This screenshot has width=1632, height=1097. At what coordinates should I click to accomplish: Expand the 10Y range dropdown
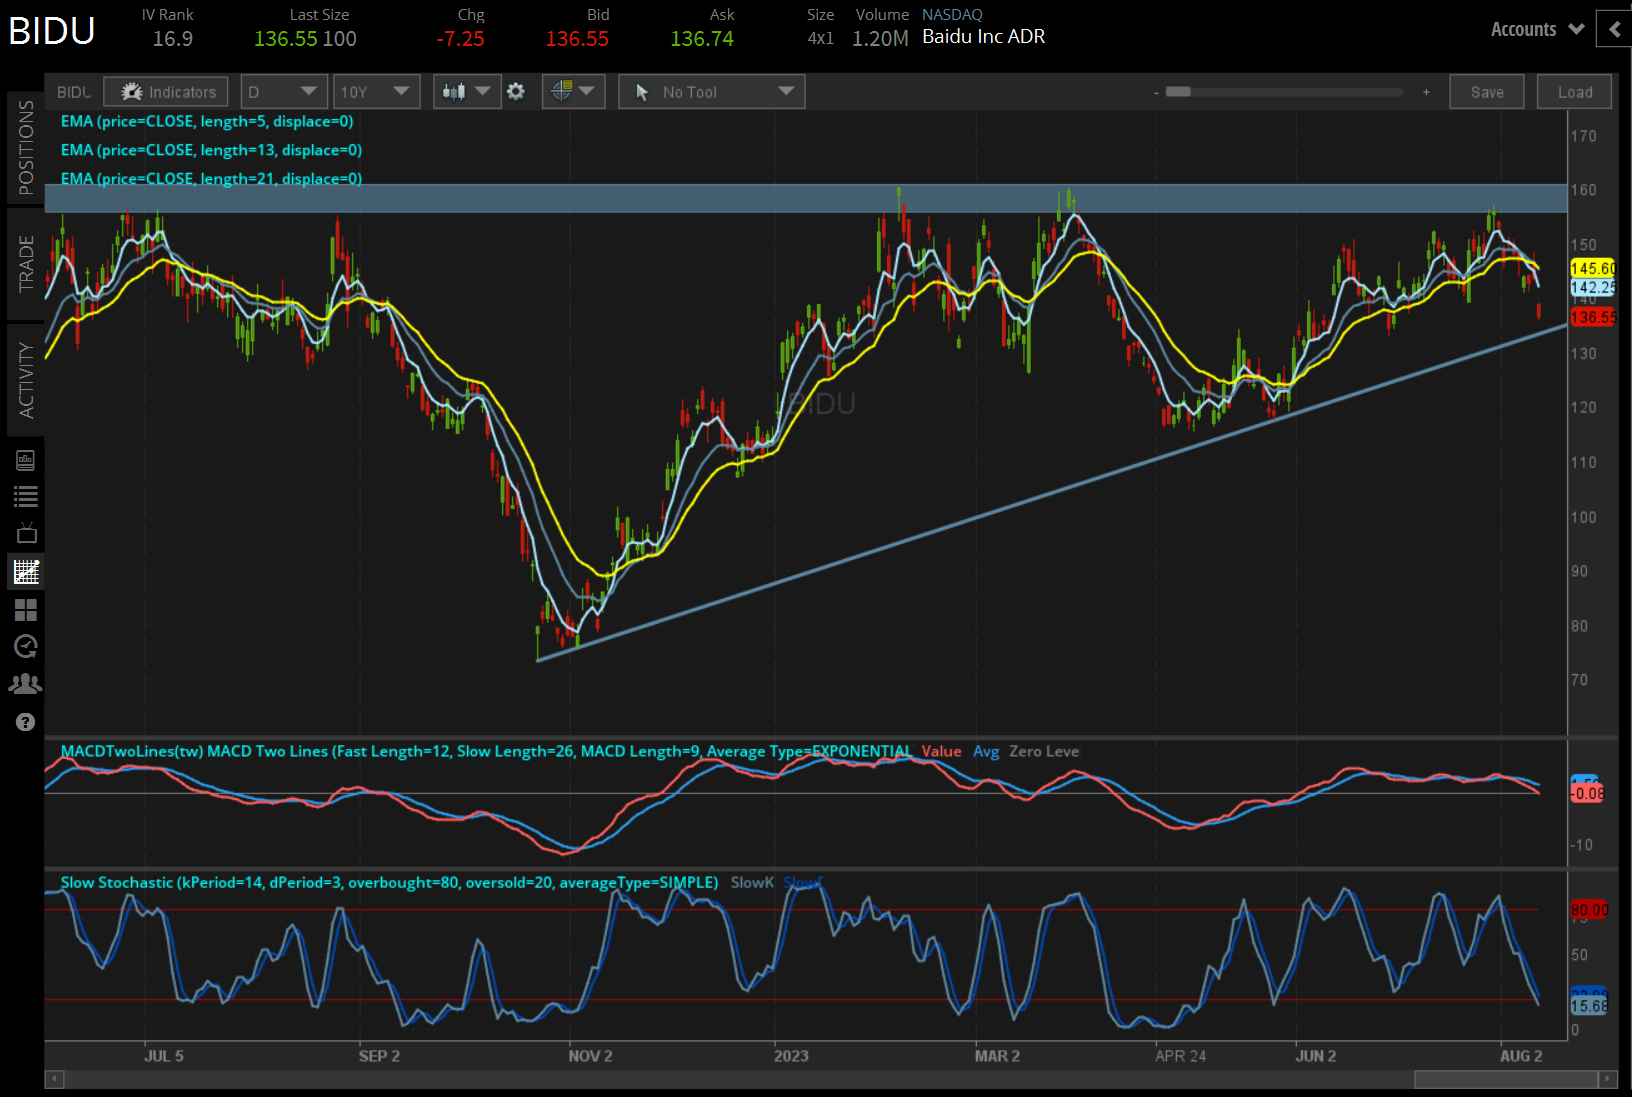pyautogui.click(x=377, y=91)
